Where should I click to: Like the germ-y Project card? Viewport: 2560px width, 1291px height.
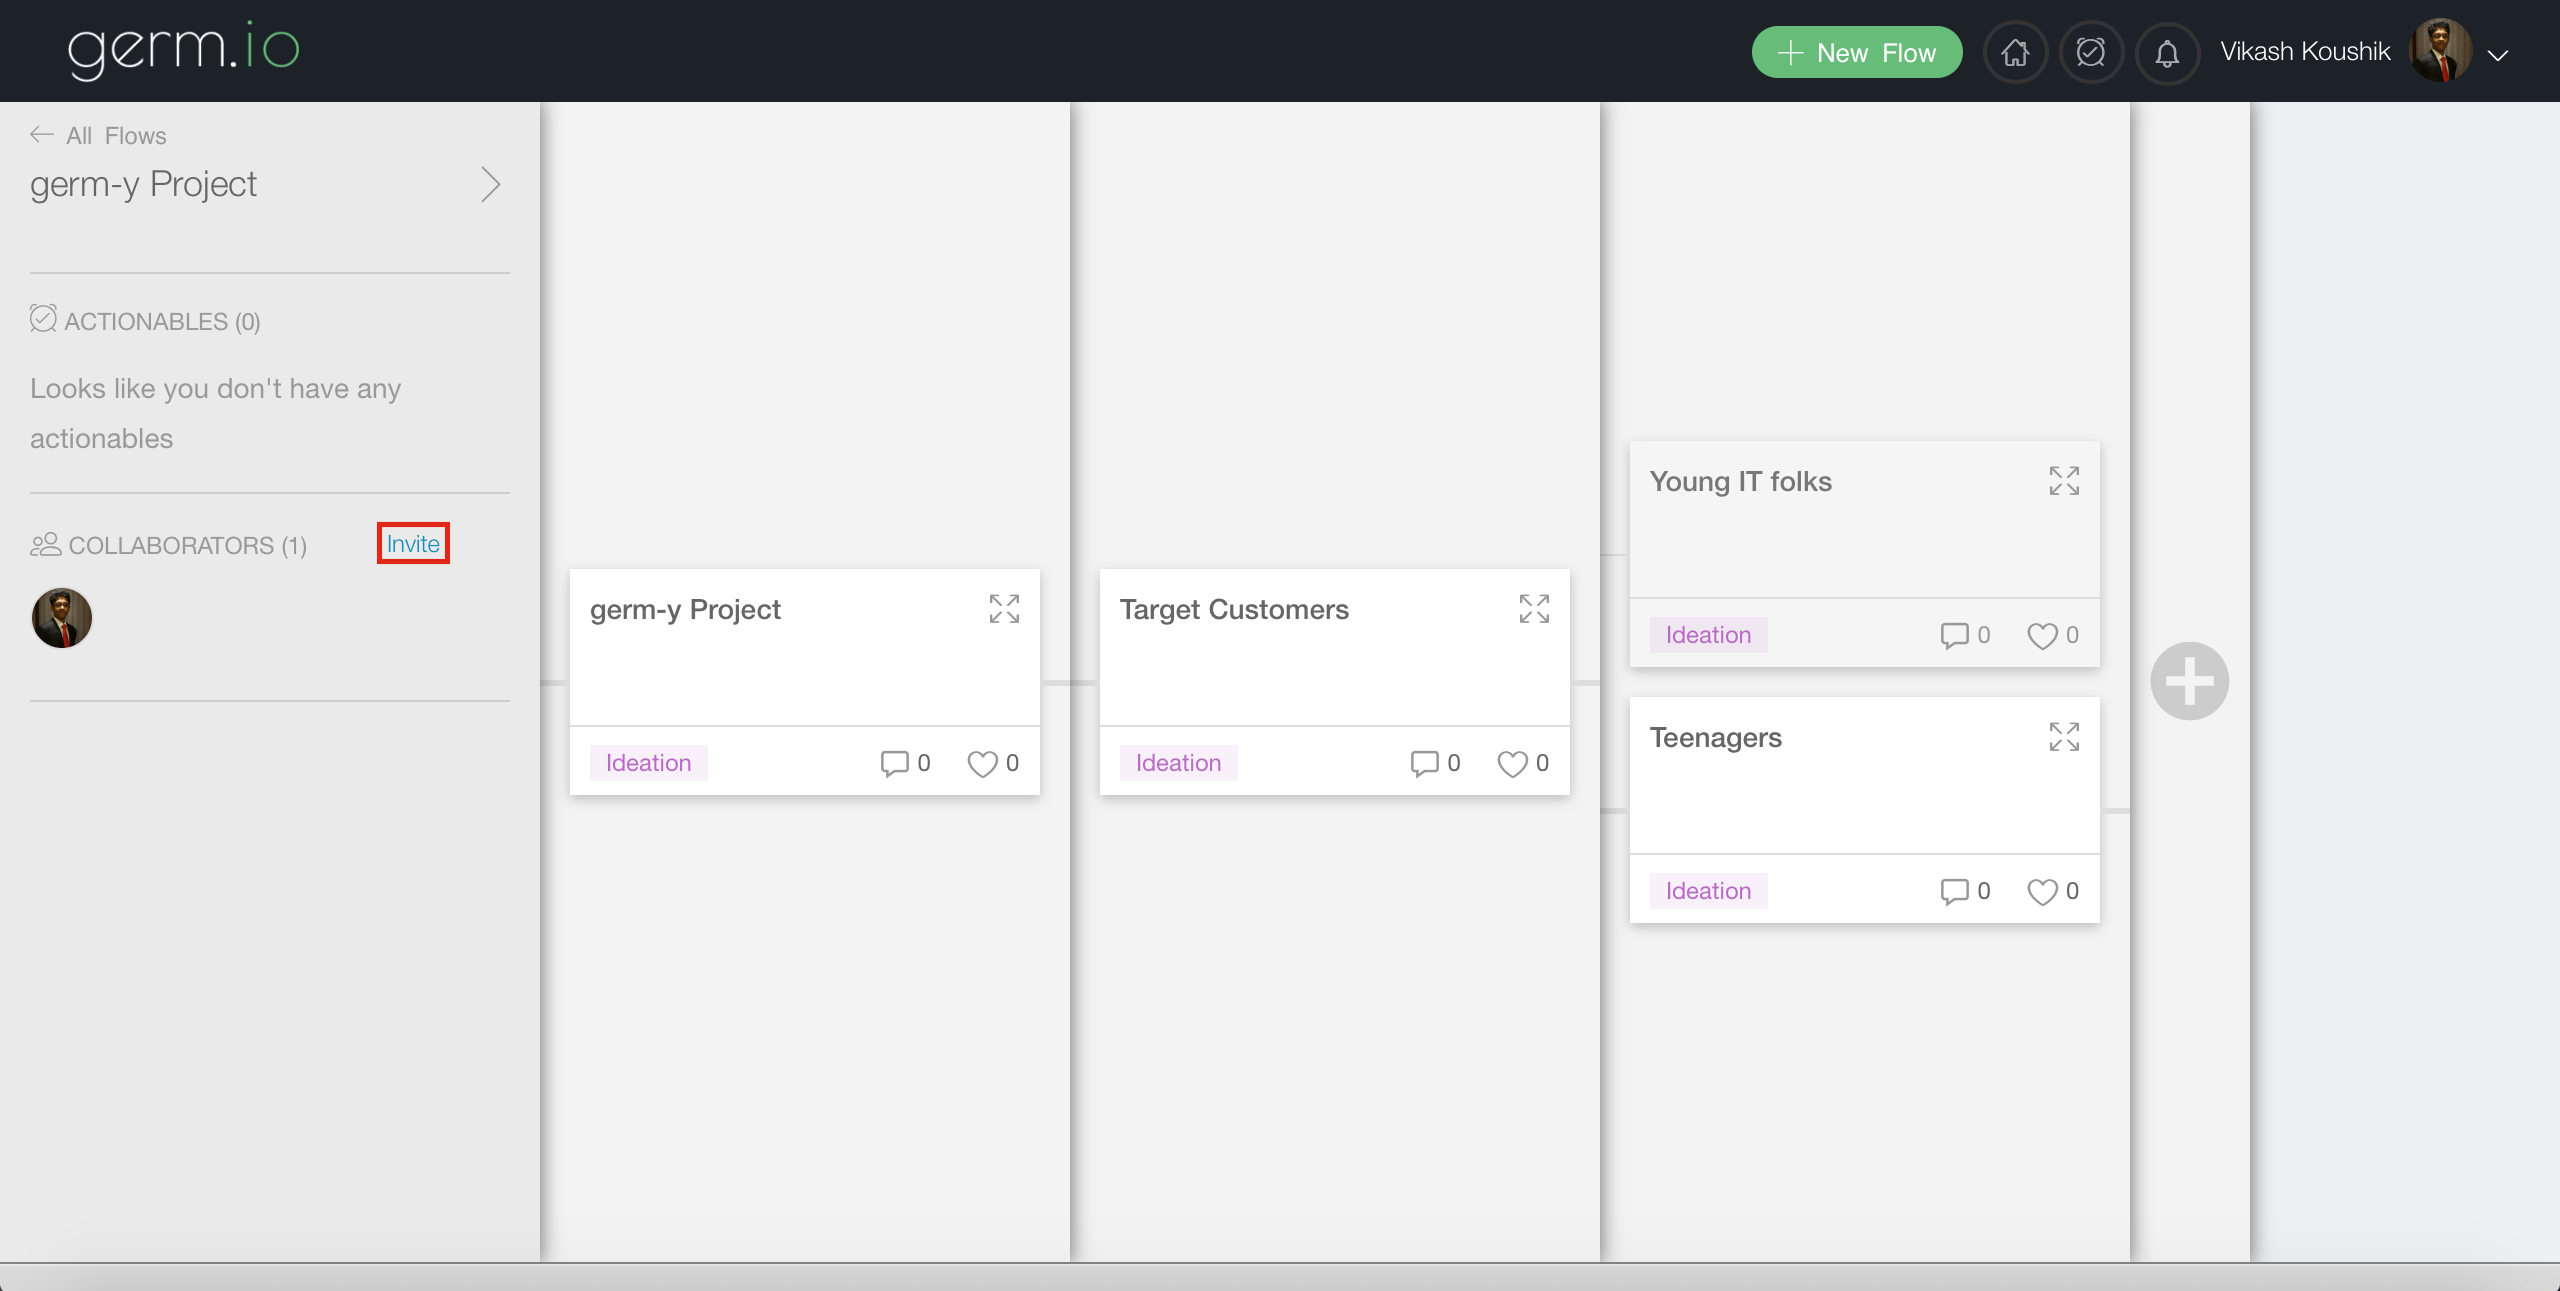pyautogui.click(x=982, y=764)
